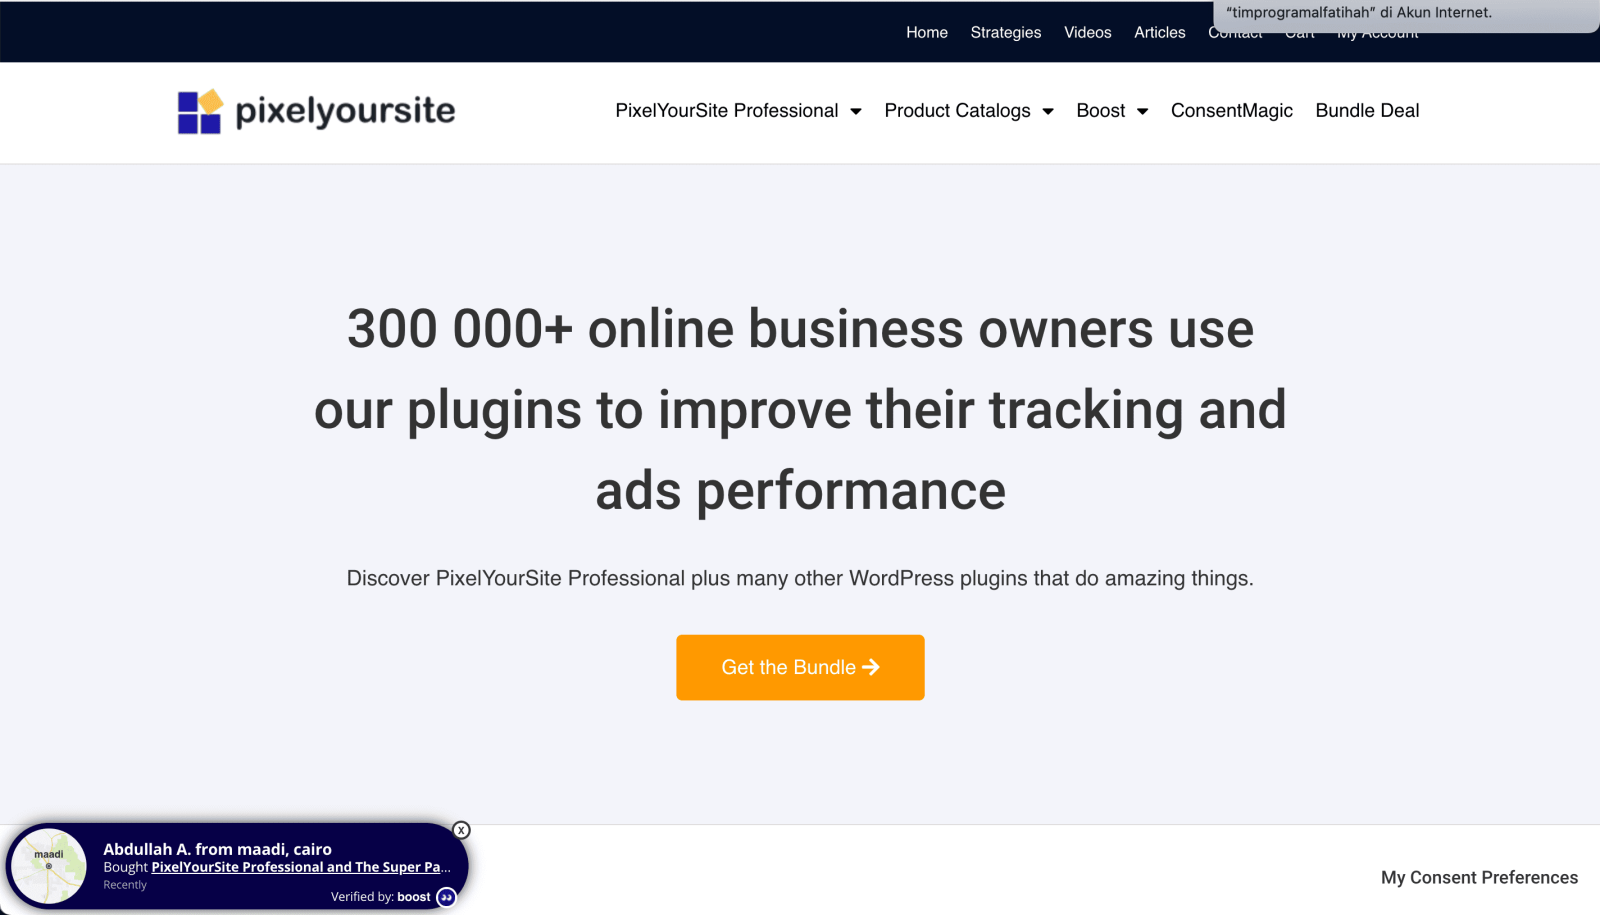The width and height of the screenshot is (1600, 915).
Task: Click the PixelYourSite Professional and Super Pack link
Action: click(300, 867)
